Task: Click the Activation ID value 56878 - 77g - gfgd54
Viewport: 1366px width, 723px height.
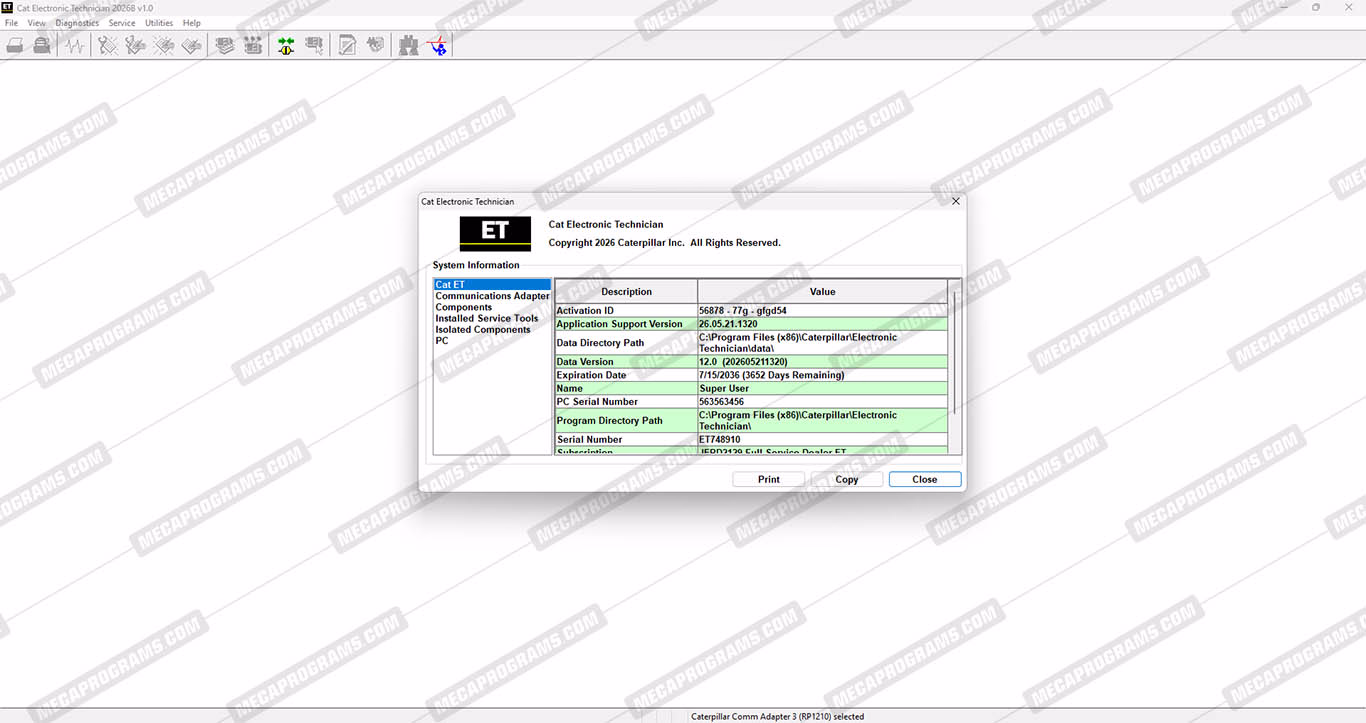Action: 822,311
